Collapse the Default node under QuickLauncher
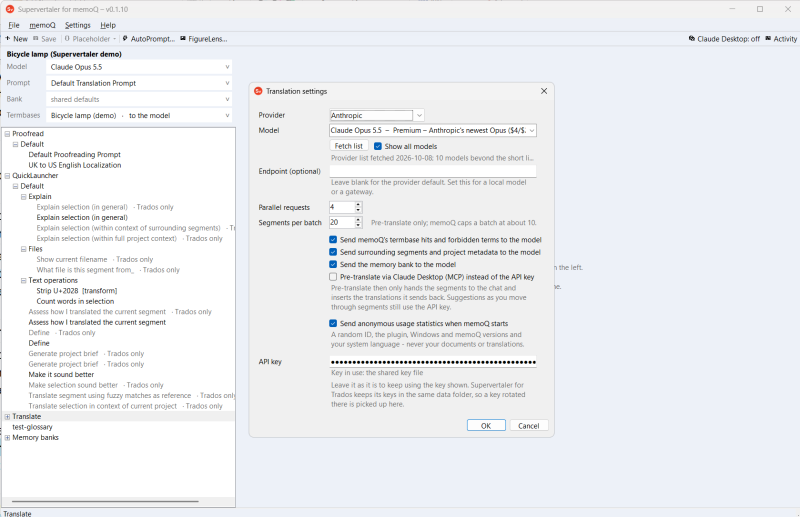The image size is (800, 517). pos(15,186)
